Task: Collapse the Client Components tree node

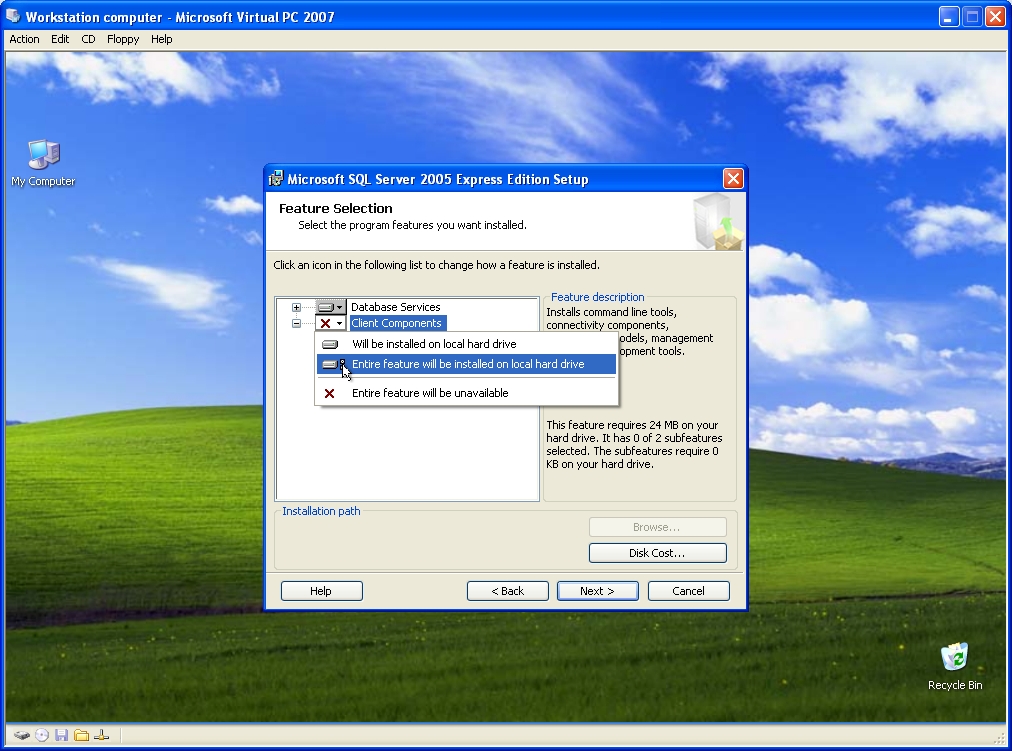Action: click(x=296, y=323)
